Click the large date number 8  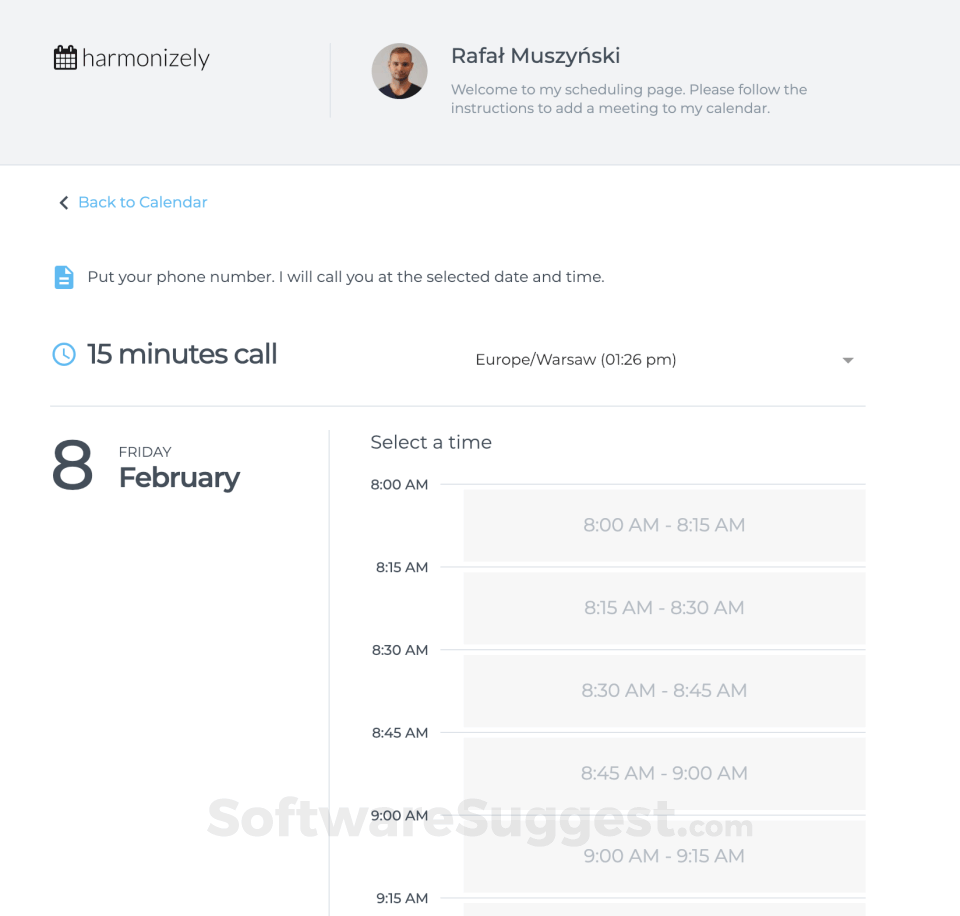(x=72, y=466)
